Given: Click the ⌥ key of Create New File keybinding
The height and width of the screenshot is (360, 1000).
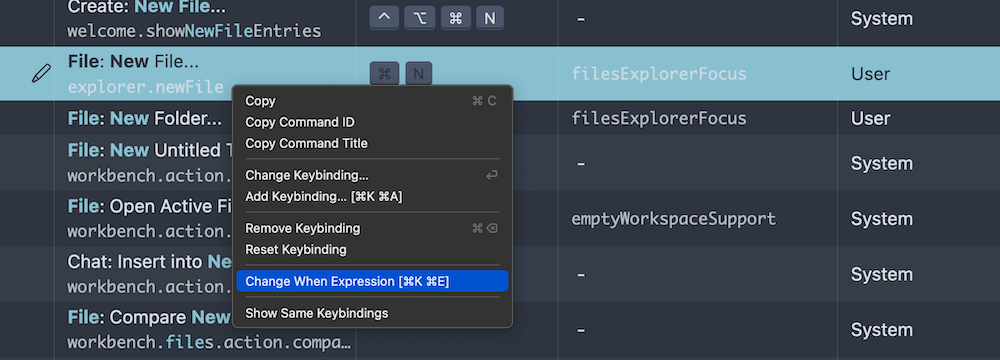Looking at the screenshot, I should [419, 18].
